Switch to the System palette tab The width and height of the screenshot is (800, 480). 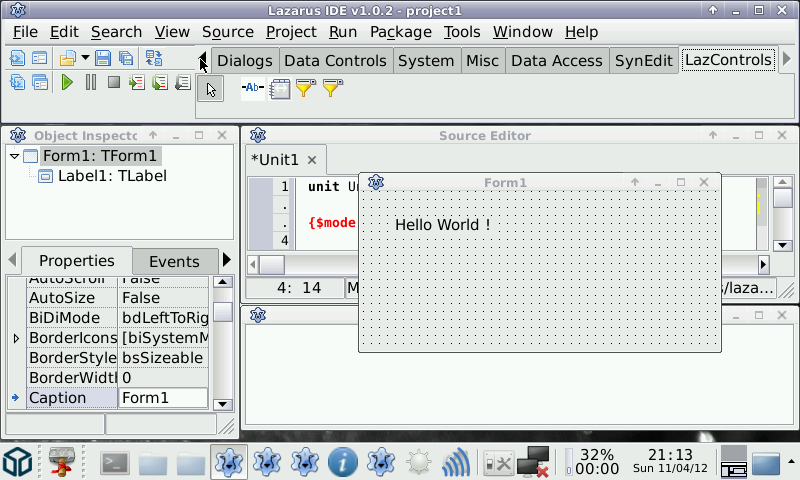(426, 60)
